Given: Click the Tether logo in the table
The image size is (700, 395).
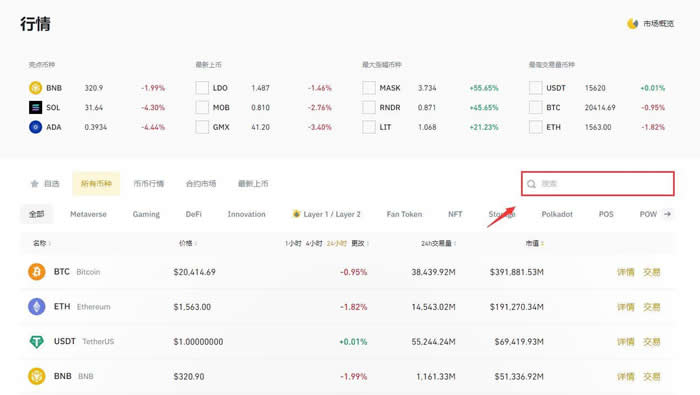Looking at the screenshot, I should point(37,341).
